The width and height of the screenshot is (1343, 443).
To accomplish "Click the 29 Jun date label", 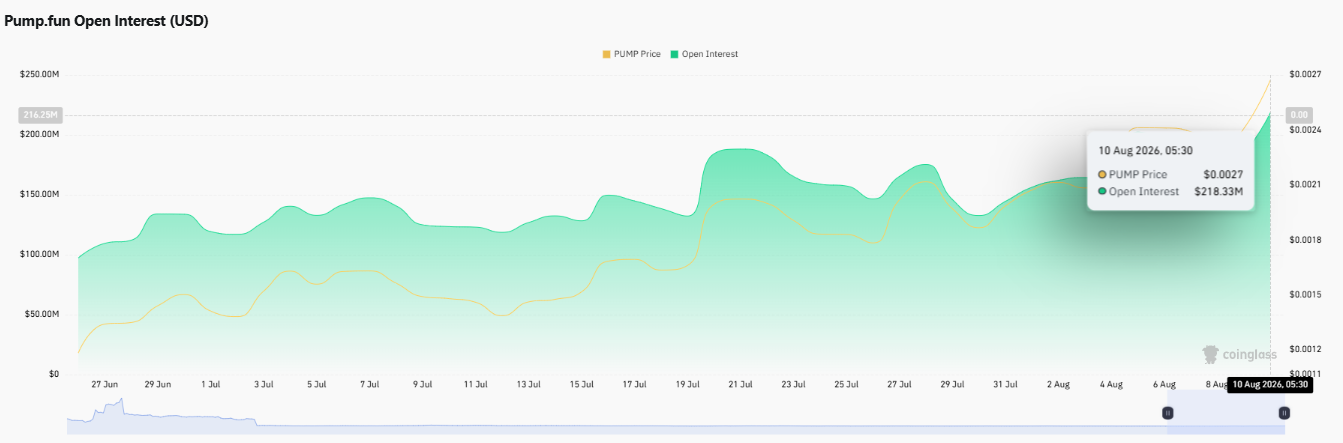I will (x=158, y=384).
